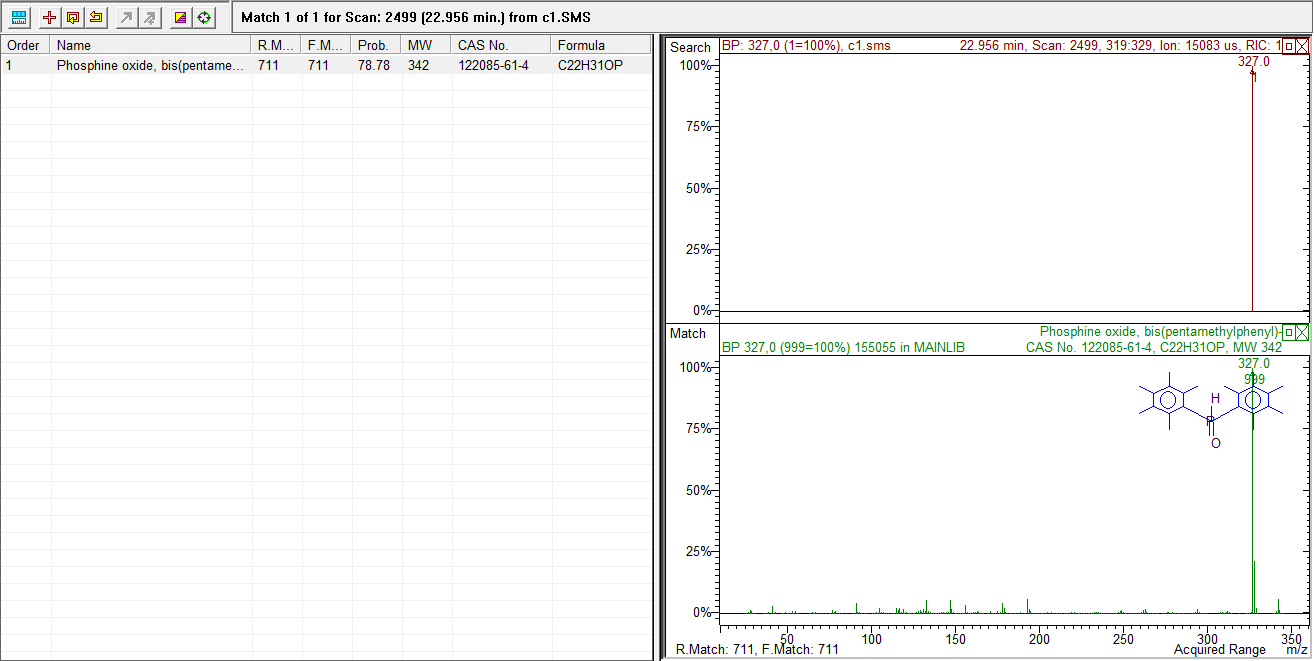Select the Phosphine oxide match row

click(x=150, y=66)
